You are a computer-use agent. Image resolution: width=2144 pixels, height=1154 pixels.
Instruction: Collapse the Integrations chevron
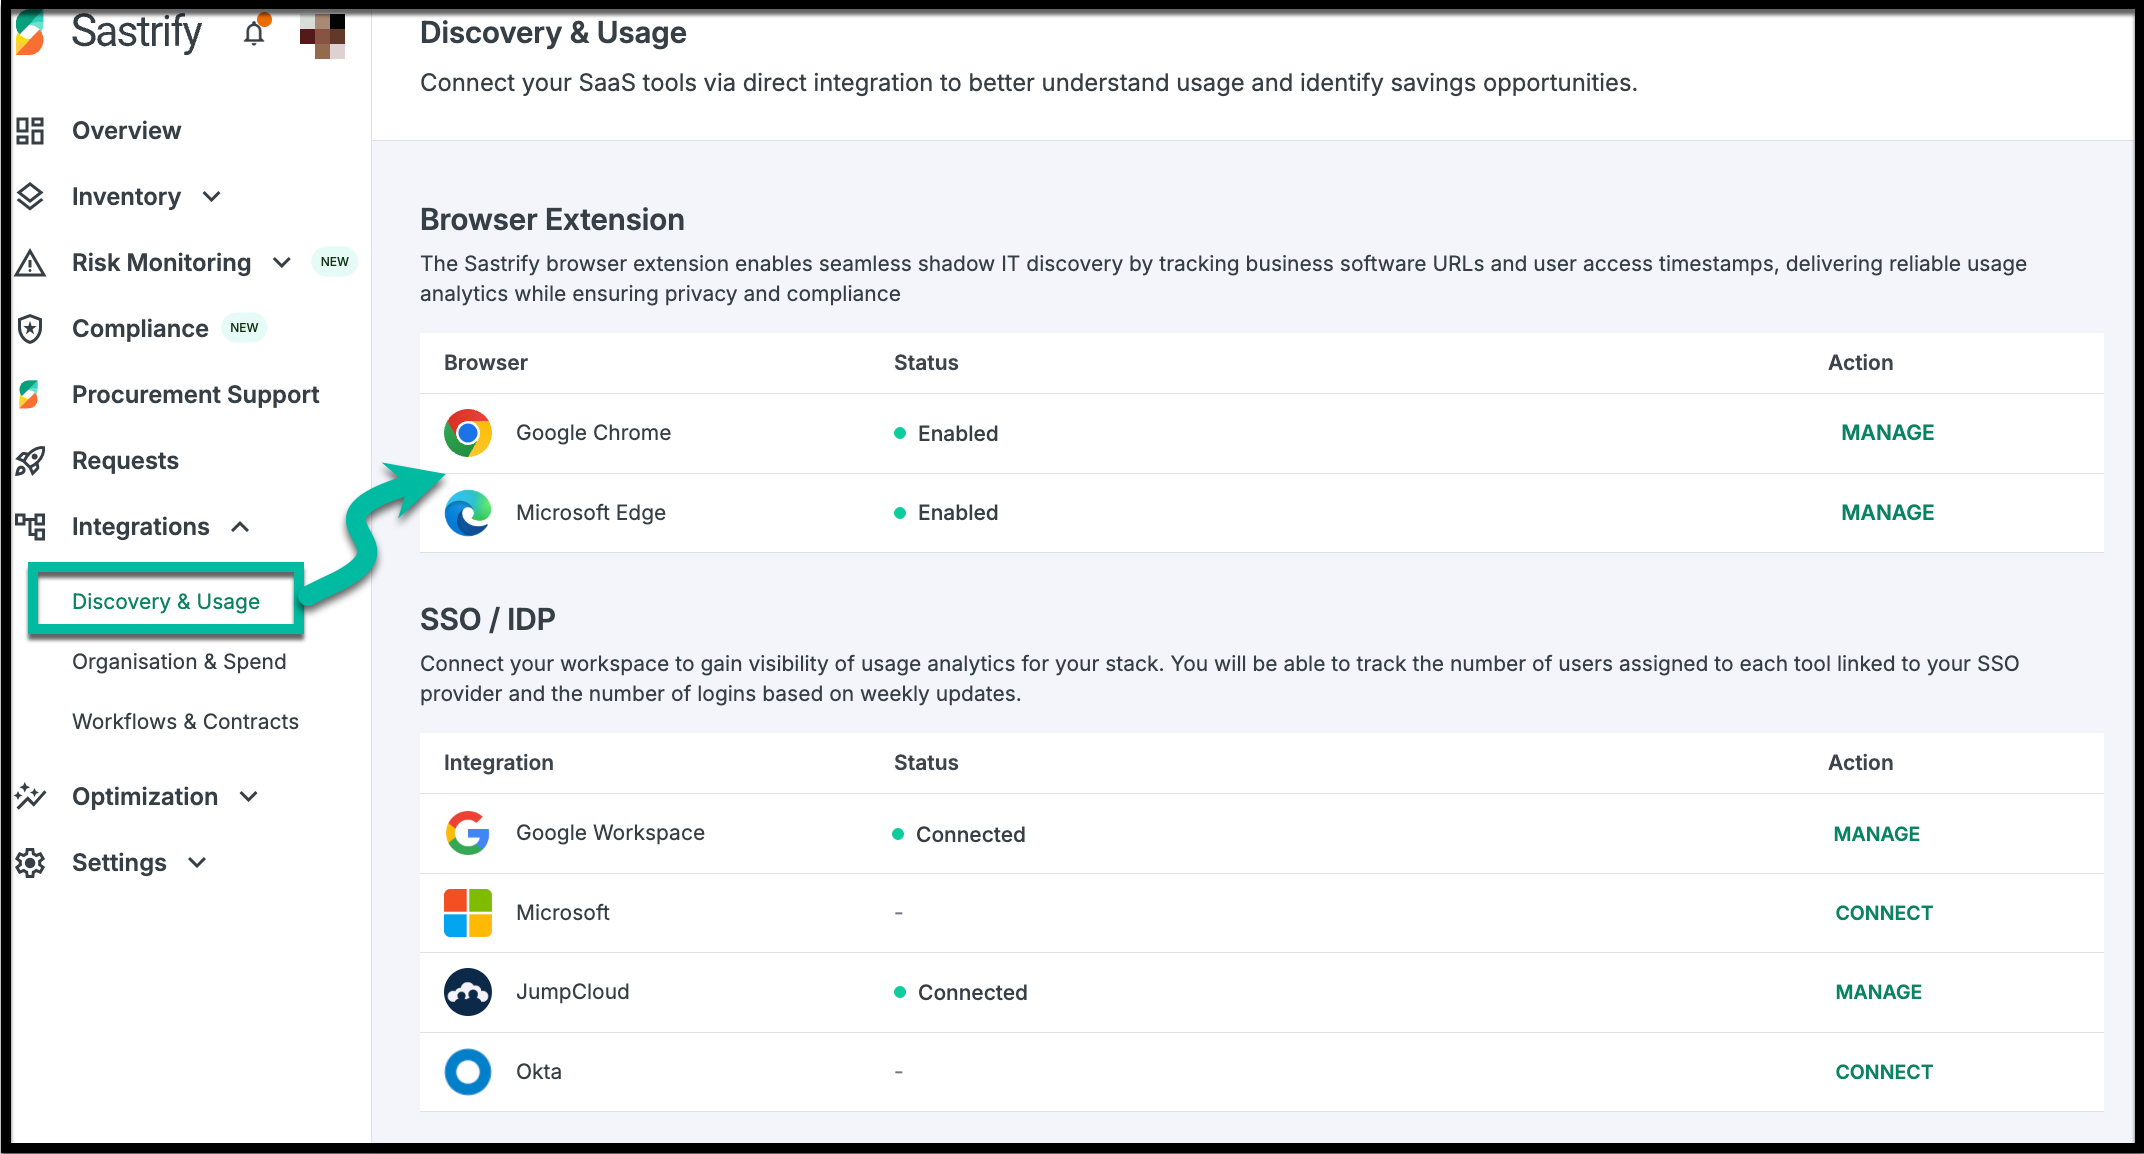[240, 527]
